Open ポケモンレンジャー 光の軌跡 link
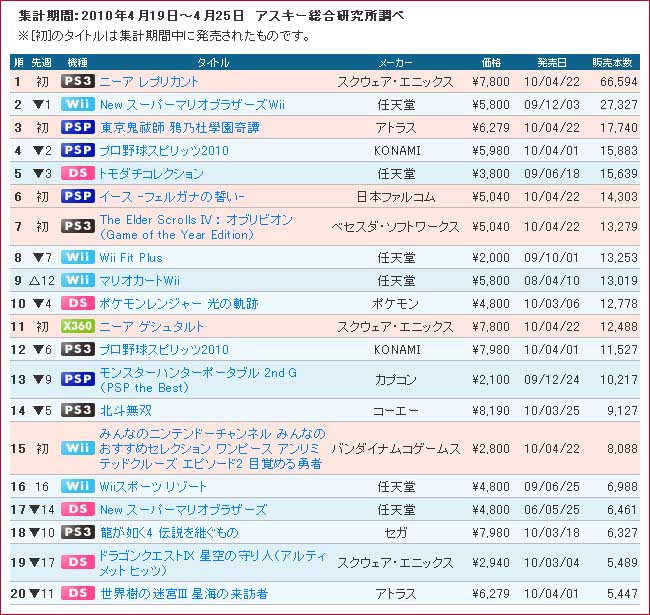Image resolution: width=650 pixels, height=615 pixels. (179, 304)
